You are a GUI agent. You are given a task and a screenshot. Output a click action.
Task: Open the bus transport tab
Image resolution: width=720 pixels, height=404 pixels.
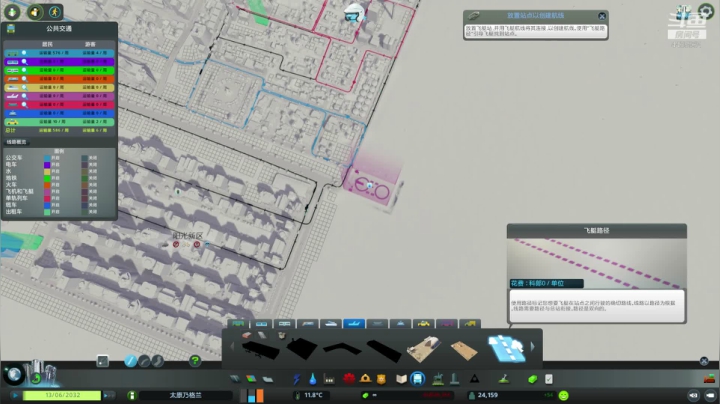(x=238, y=324)
